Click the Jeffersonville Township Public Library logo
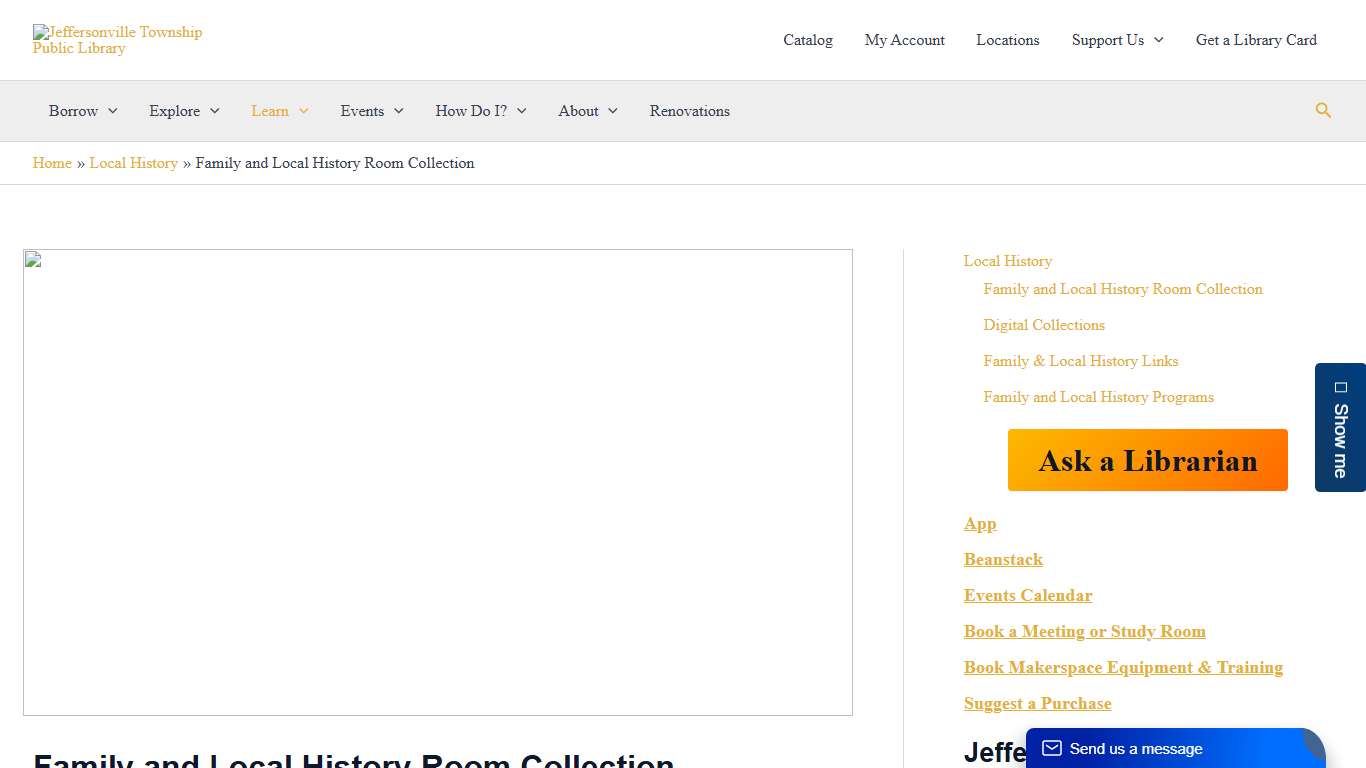1366x768 pixels. point(117,40)
